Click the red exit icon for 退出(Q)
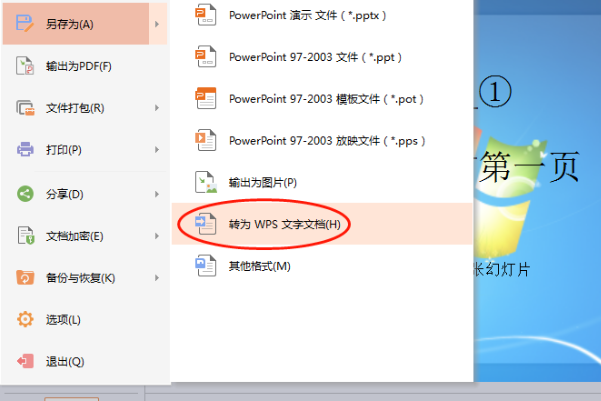This screenshot has width=601, height=401. 25,361
